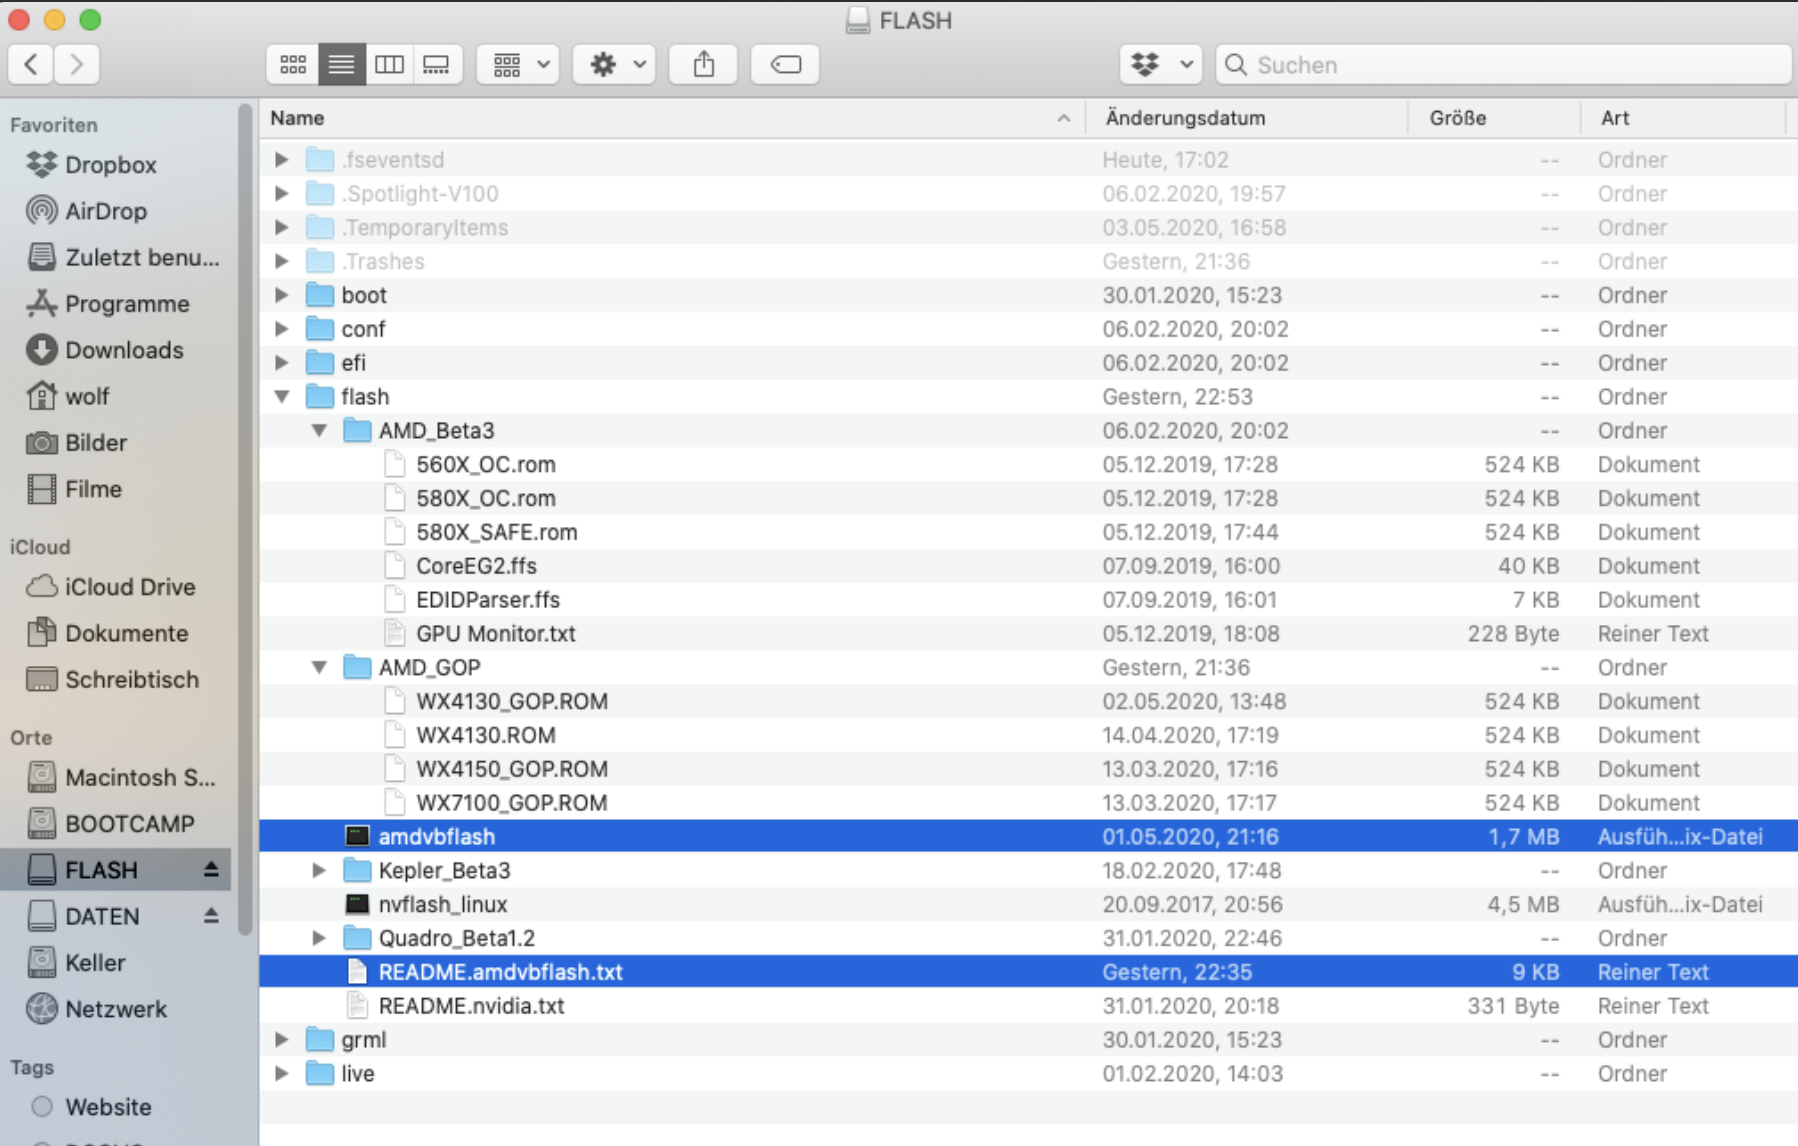This screenshot has width=1798, height=1146.
Task: Select the nvflash_linux executable
Action: [x=1028, y=904]
